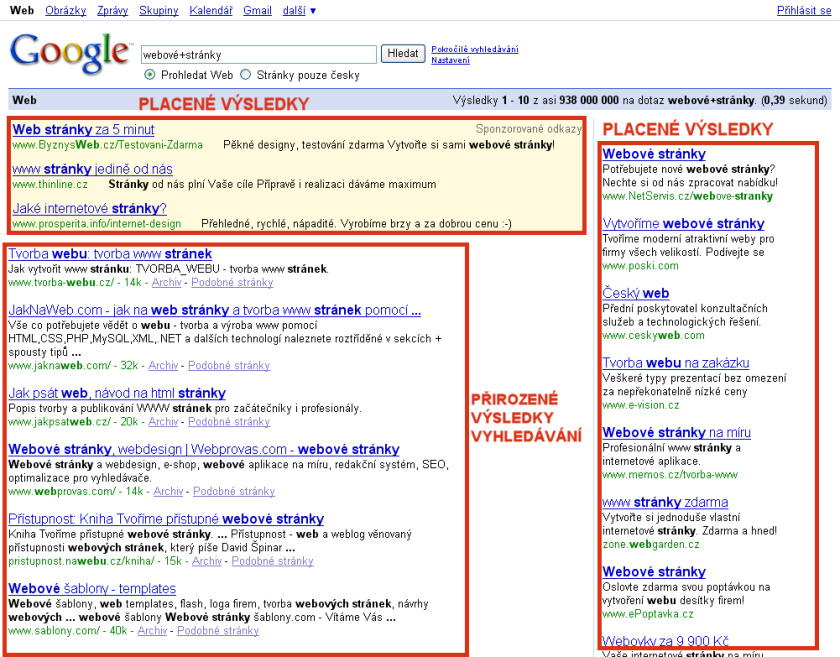Click Archiv link for jakpsatweb.cz result
840x657 pixels.
pos(163,422)
